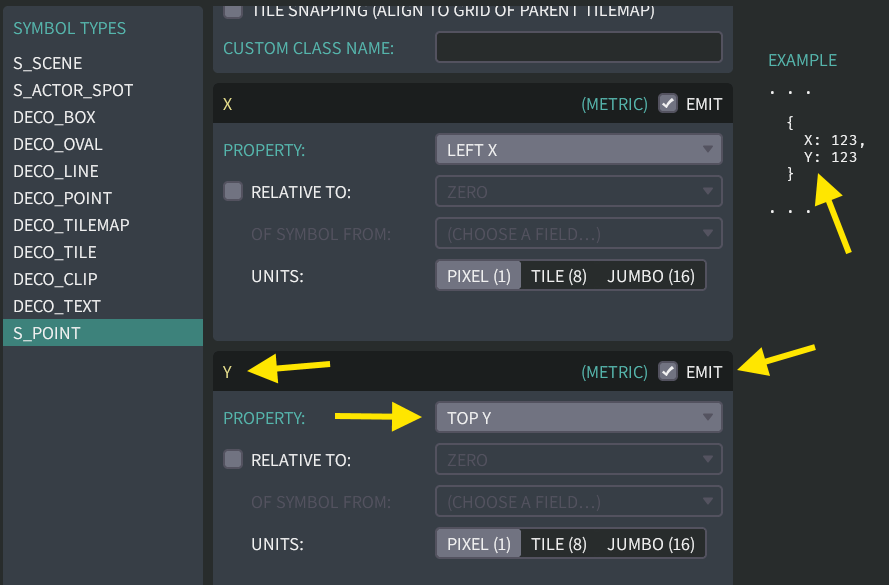Screen dimensions: 889x585
Task: Click the Custom Class Name input
Action: coord(578,47)
